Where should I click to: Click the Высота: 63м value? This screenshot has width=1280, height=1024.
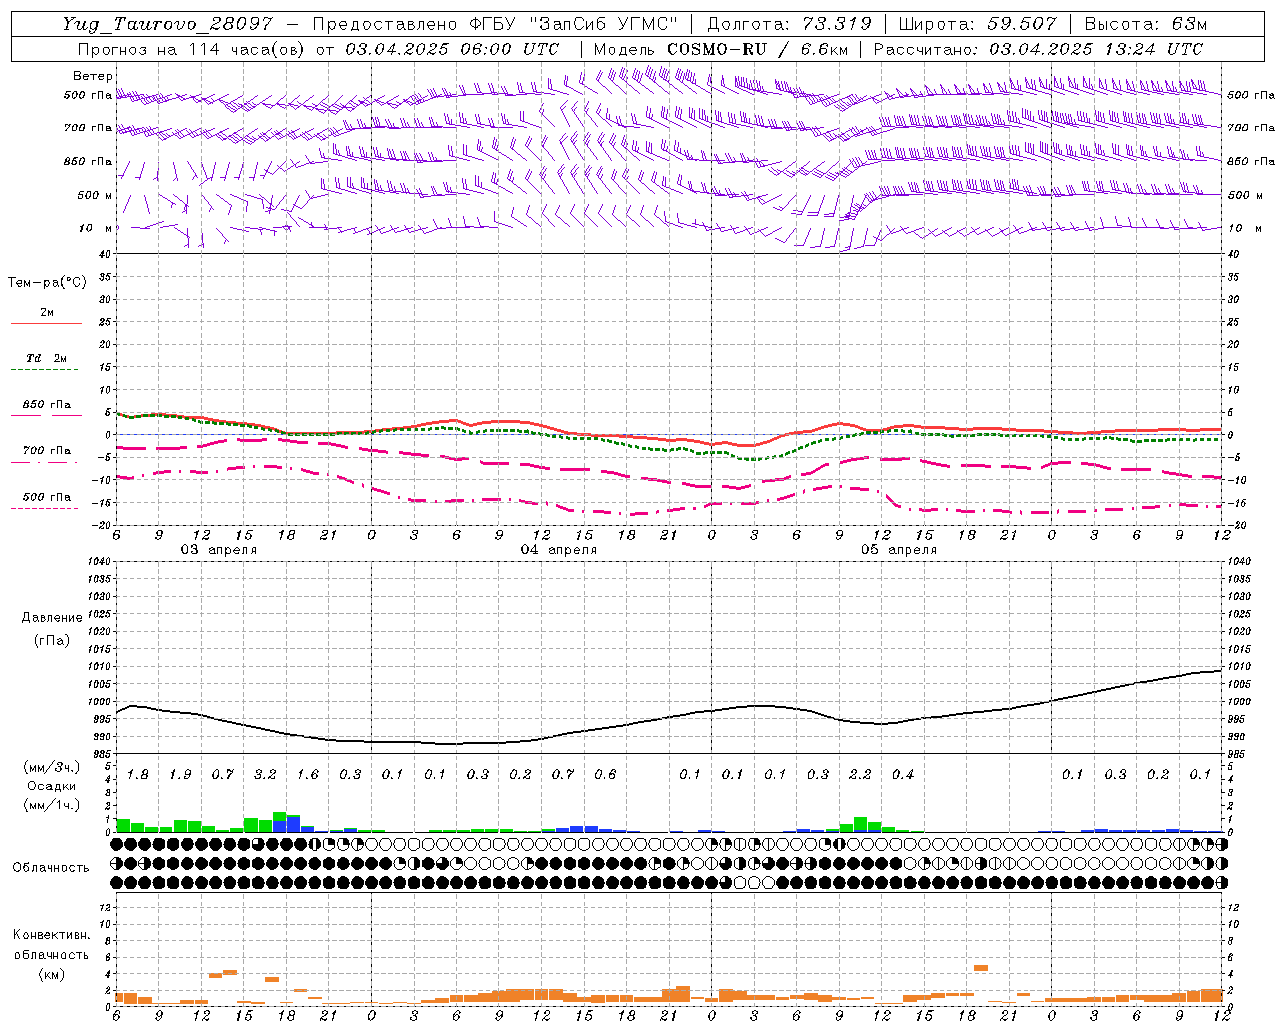click(x=1145, y=24)
